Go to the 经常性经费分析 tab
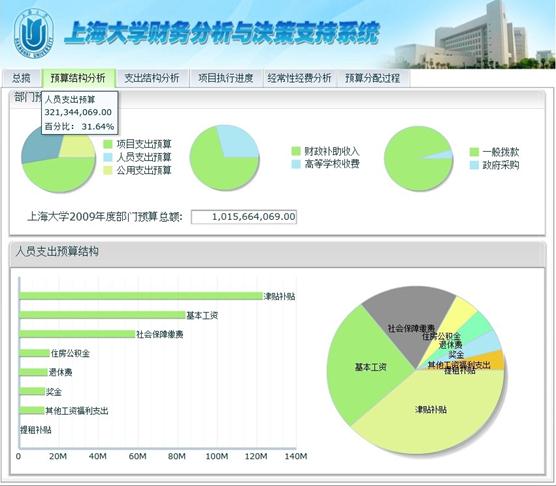Screen dimensions: 556x486 (299, 78)
